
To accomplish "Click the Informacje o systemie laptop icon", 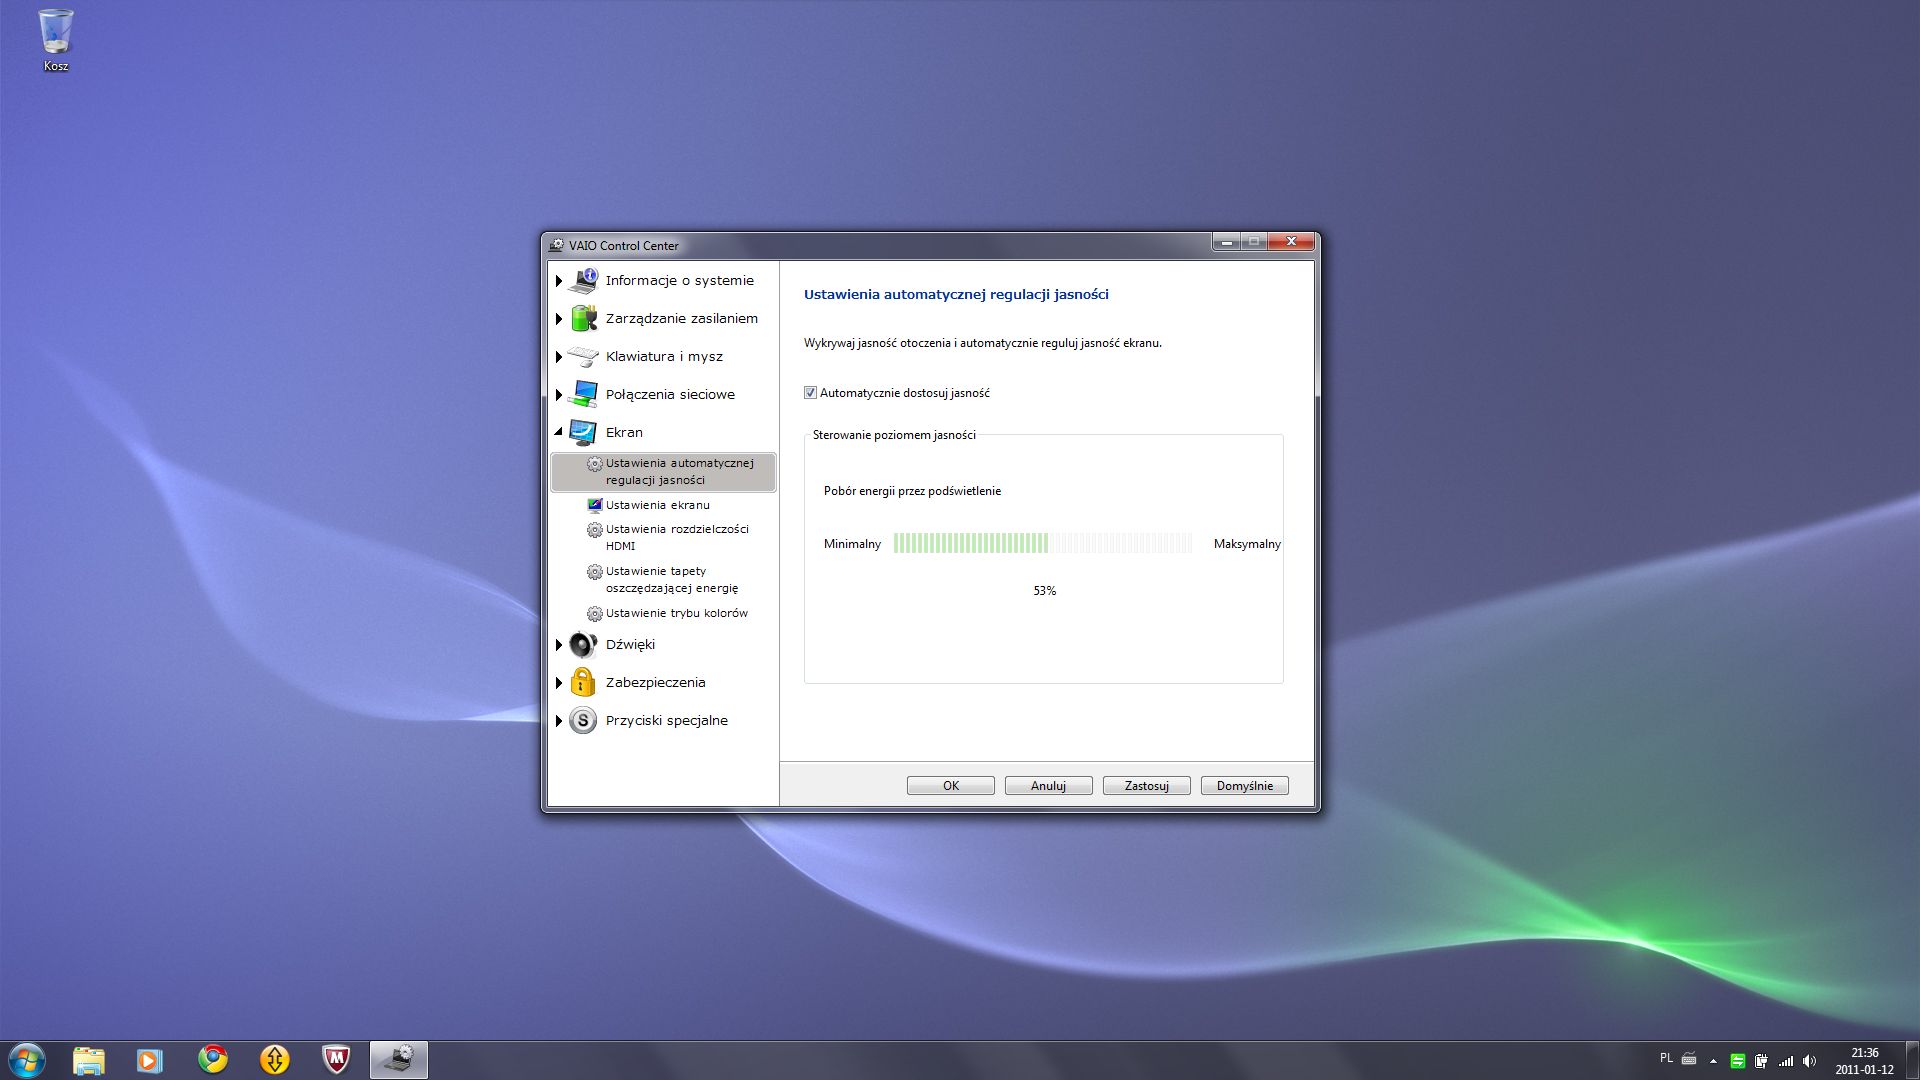I will pos(583,281).
